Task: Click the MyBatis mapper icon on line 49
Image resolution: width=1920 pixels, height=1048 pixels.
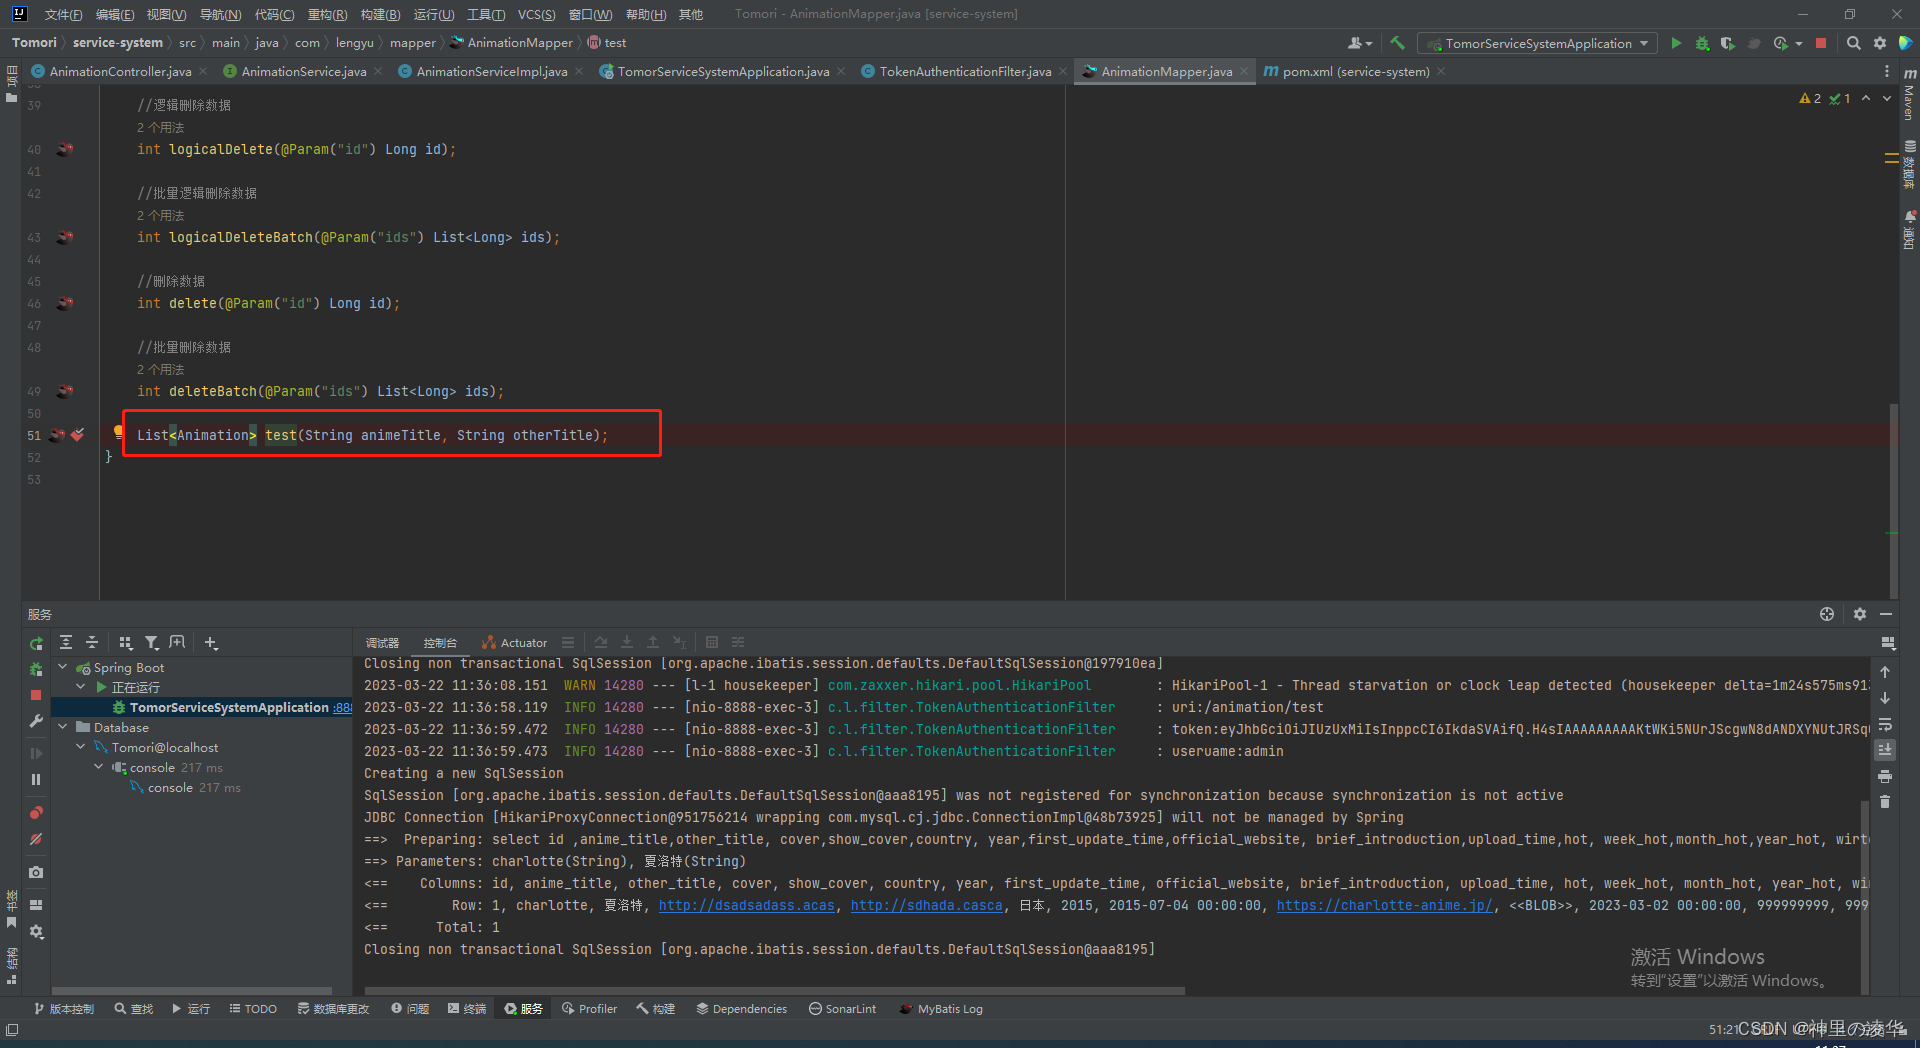Action: click(x=65, y=391)
